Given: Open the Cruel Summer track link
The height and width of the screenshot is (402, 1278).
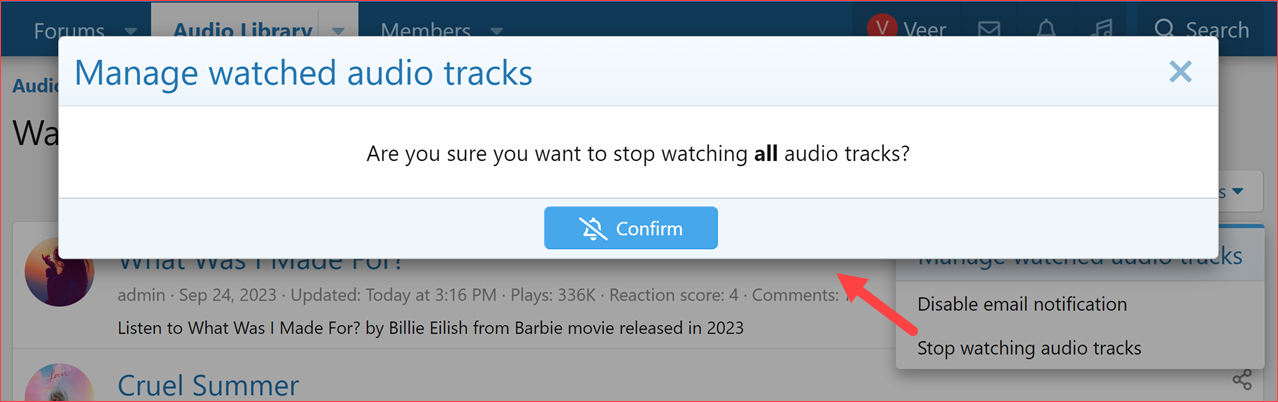Looking at the screenshot, I should tap(208, 385).
